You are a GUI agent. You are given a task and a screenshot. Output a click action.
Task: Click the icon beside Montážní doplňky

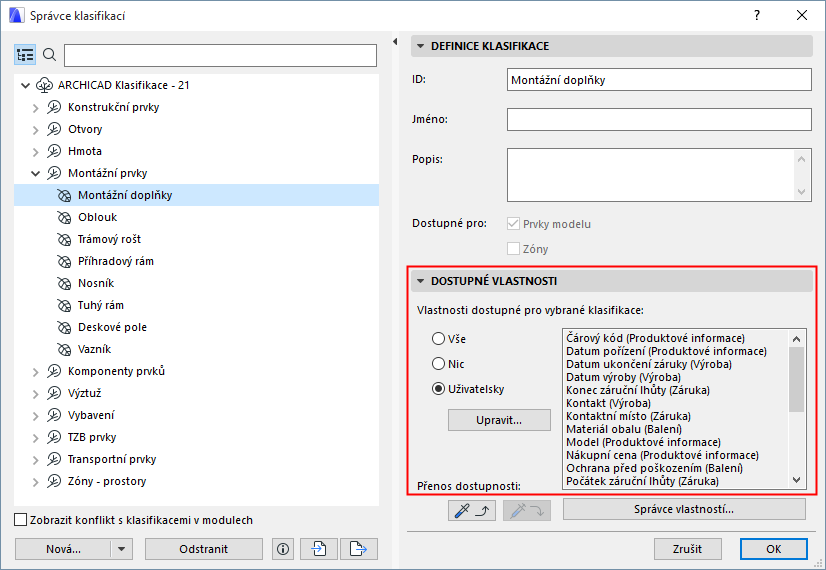coord(64,195)
